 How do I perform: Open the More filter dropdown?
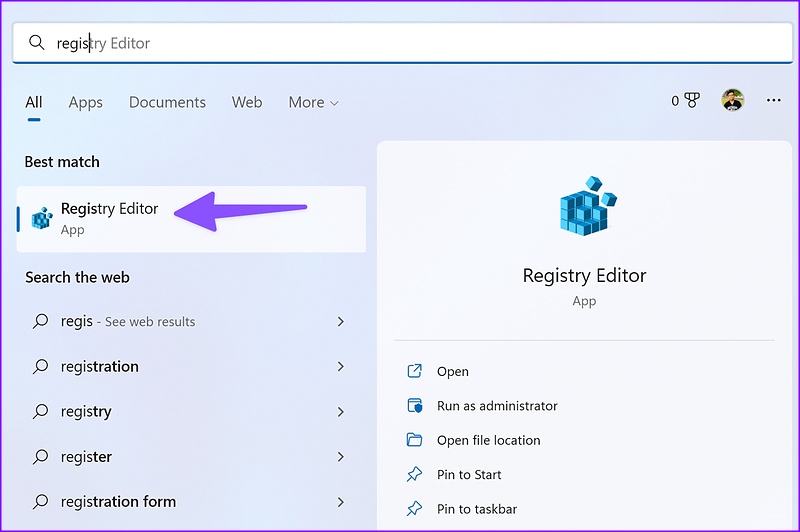tap(313, 103)
